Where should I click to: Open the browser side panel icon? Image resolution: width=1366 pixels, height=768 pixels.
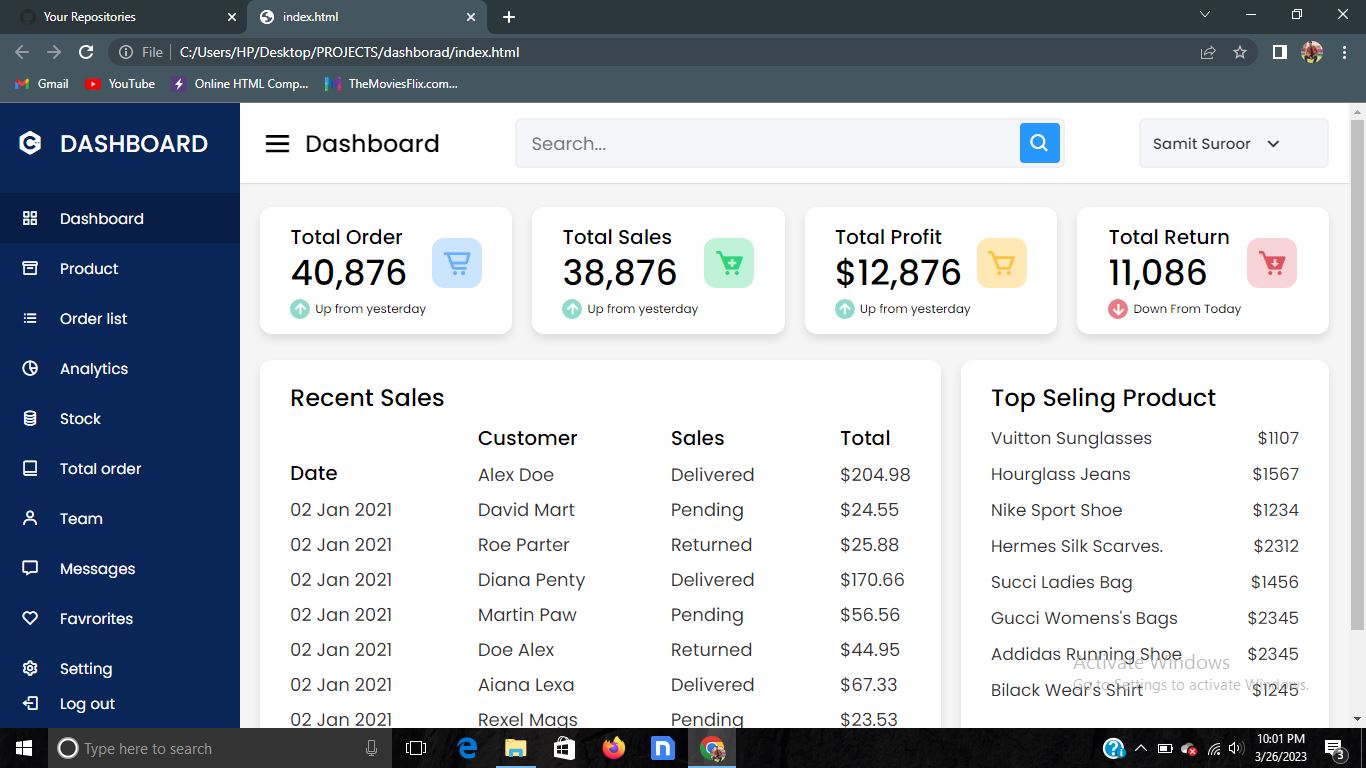point(1279,52)
